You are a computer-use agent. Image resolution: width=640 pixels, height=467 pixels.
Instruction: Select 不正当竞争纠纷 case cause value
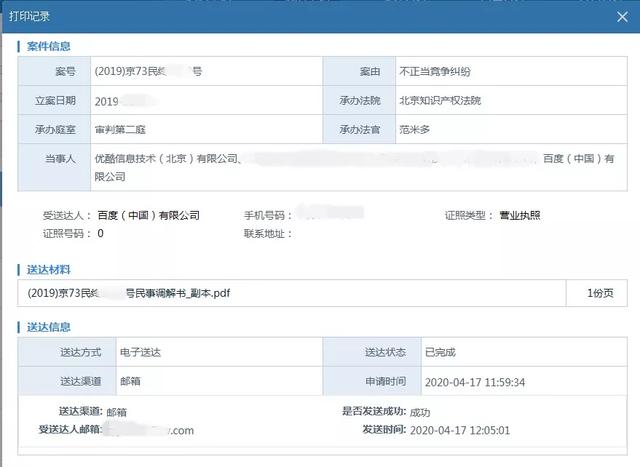point(435,71)
